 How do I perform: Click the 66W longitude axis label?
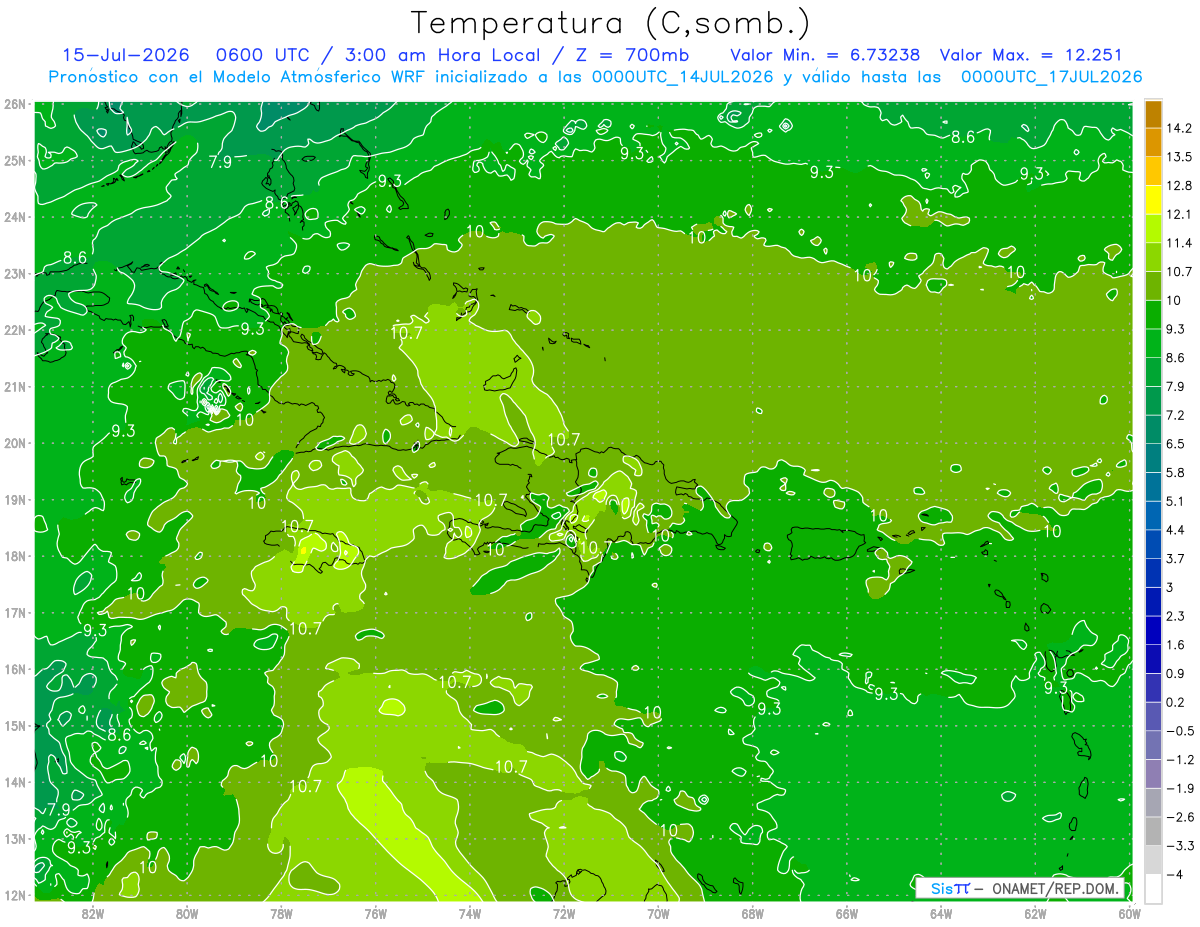tap(847, 914)
